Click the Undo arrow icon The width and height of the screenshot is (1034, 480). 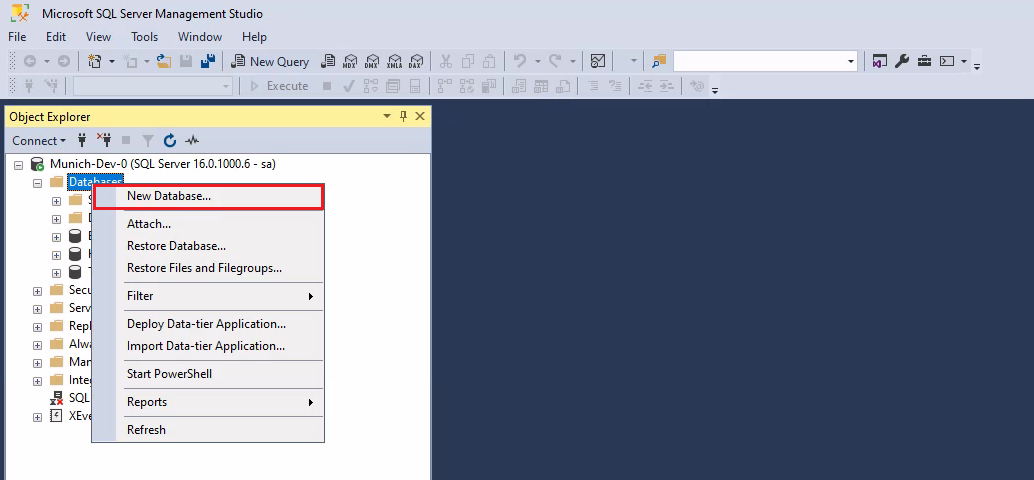click(x=520, y=61)
